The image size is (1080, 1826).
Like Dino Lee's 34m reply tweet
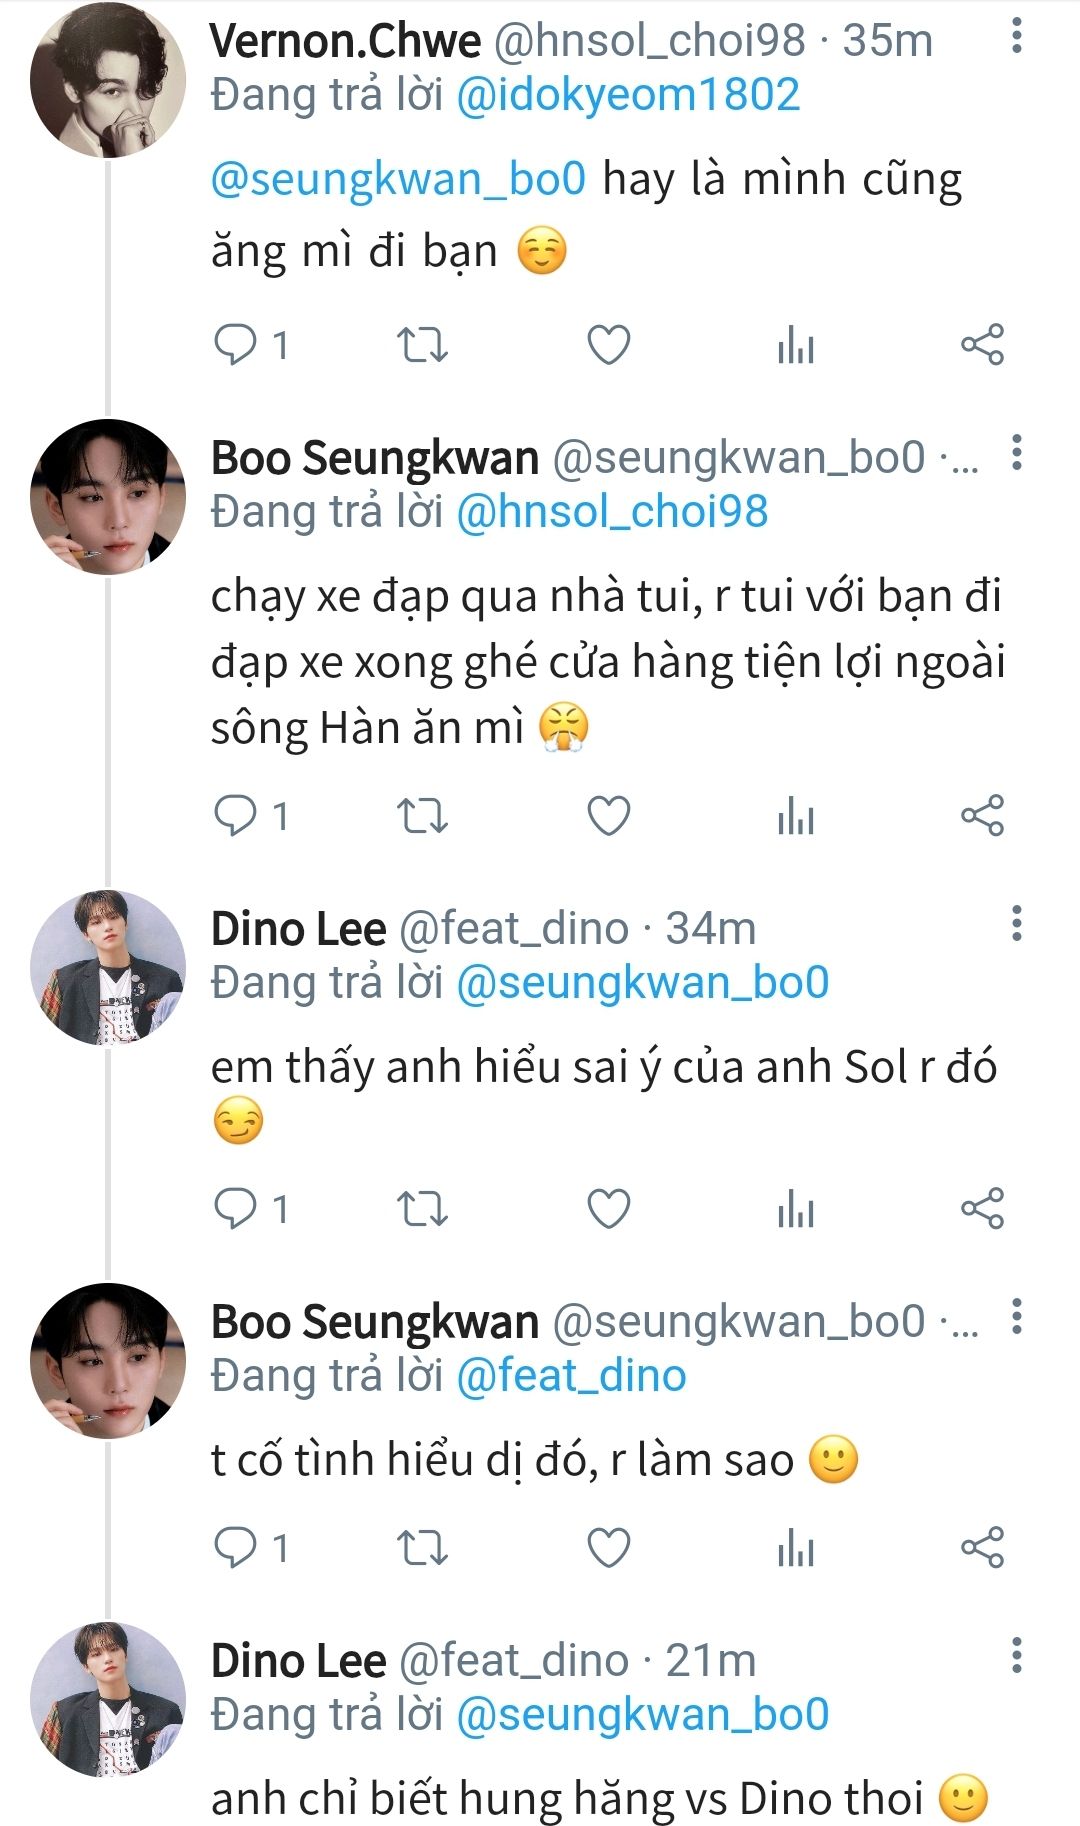608,1209
